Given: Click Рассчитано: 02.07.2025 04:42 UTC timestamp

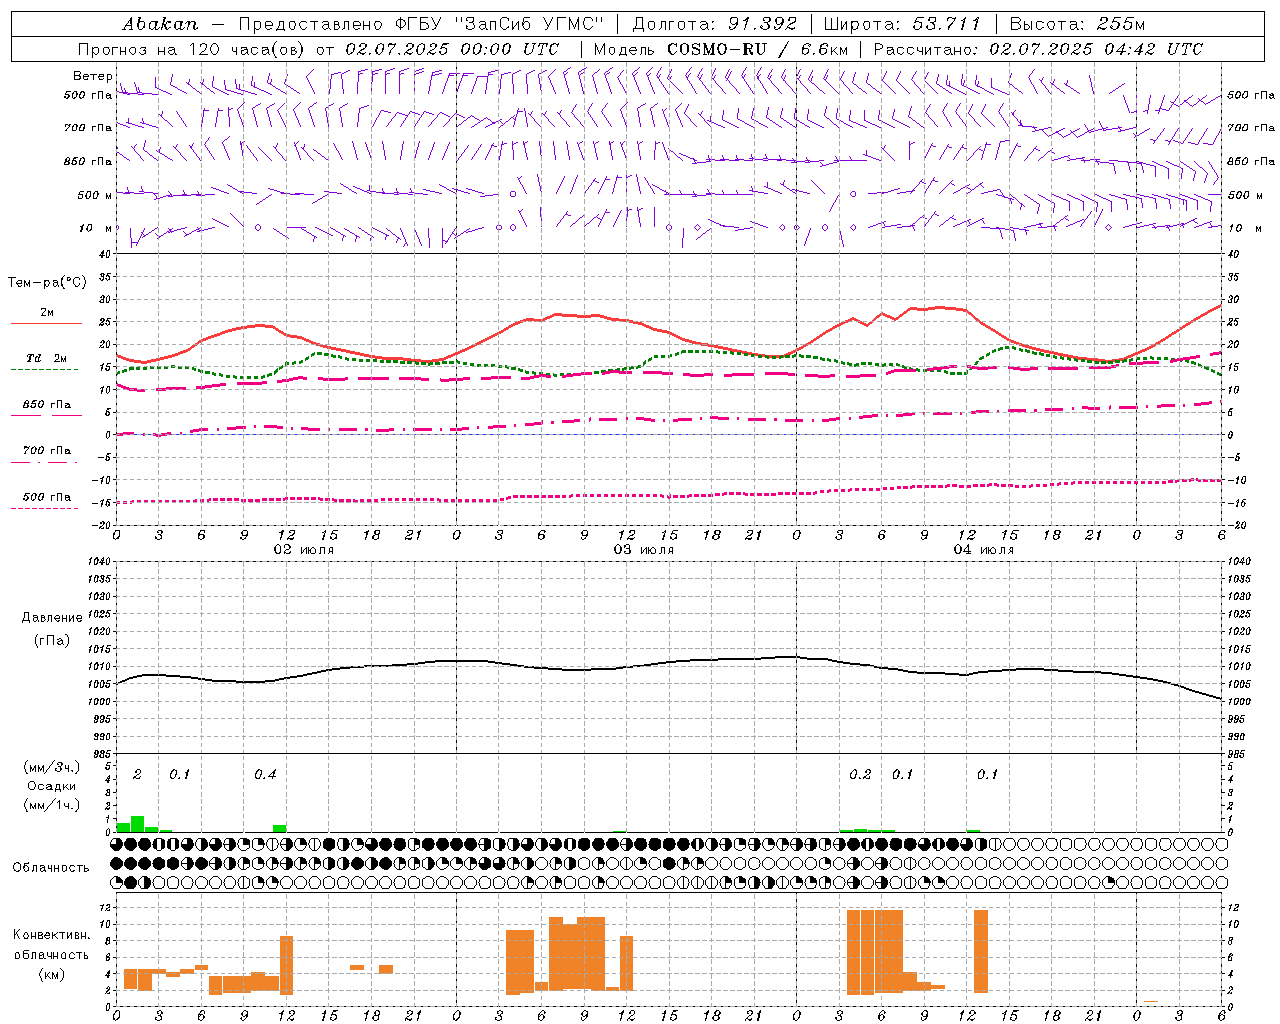Looking at the screenshot, I should [x=1038, y=49].
